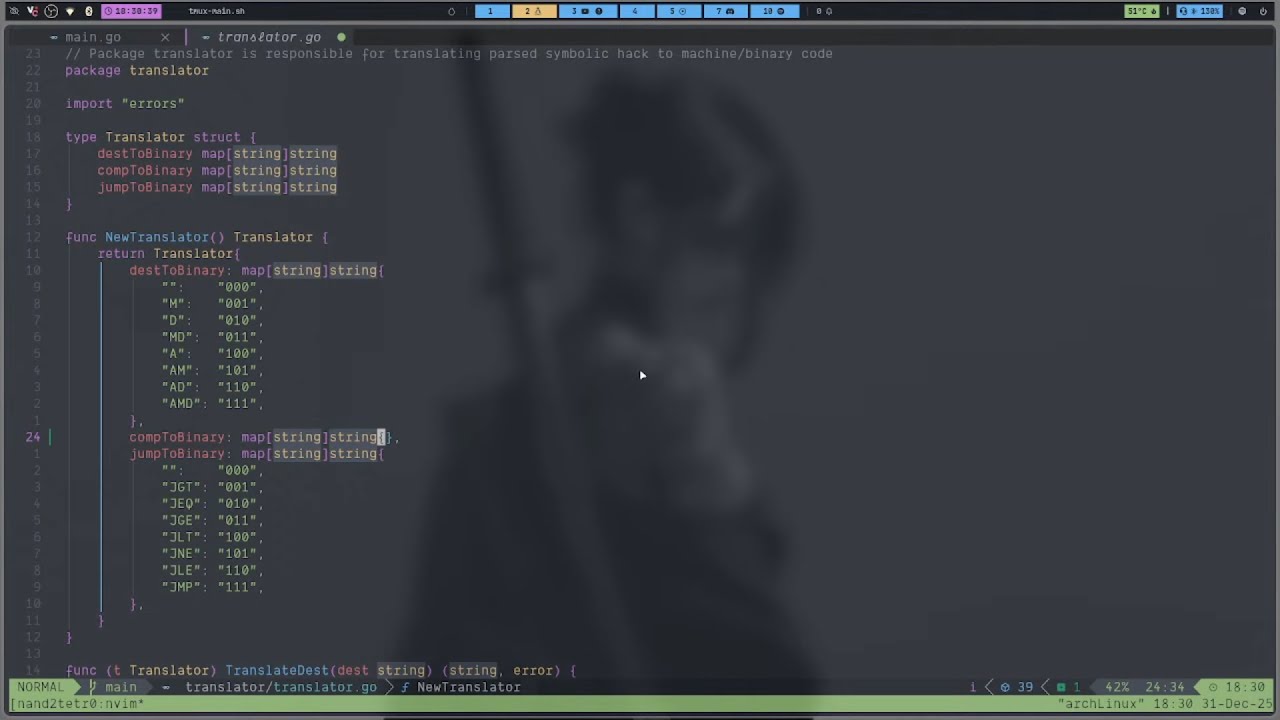Click the "JEQ": "010" map entry
The image size is (1280, 720).
point(213,503)
